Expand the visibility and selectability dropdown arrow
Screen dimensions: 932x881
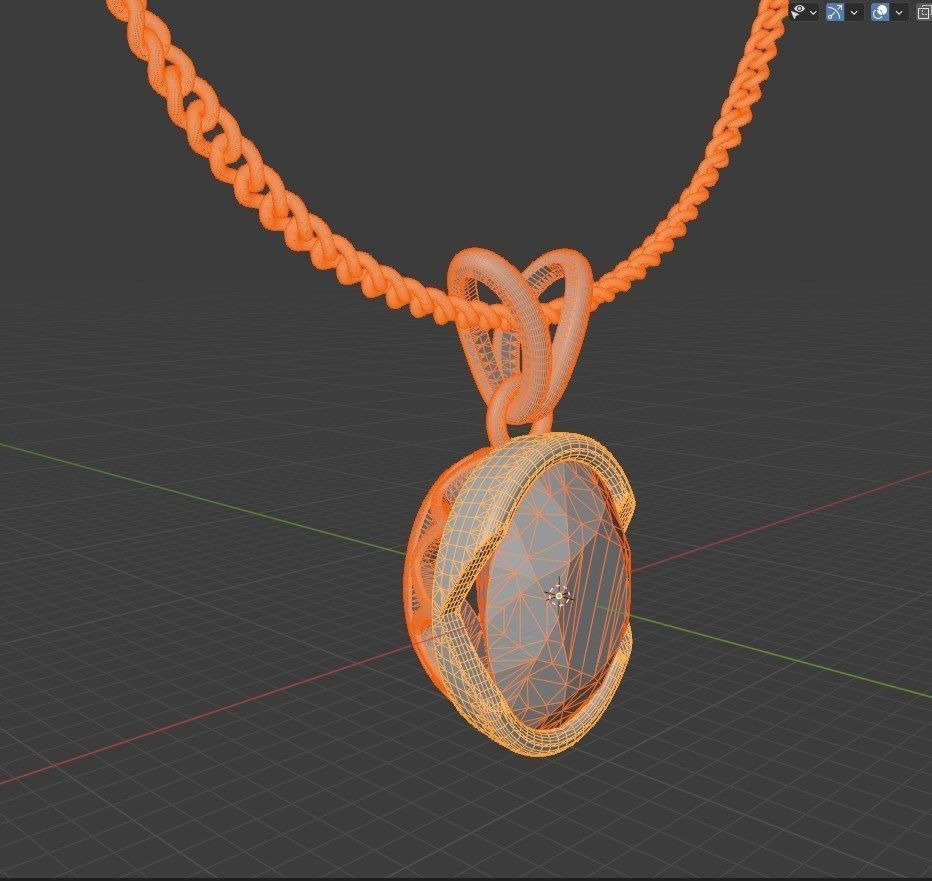(813, 12)
